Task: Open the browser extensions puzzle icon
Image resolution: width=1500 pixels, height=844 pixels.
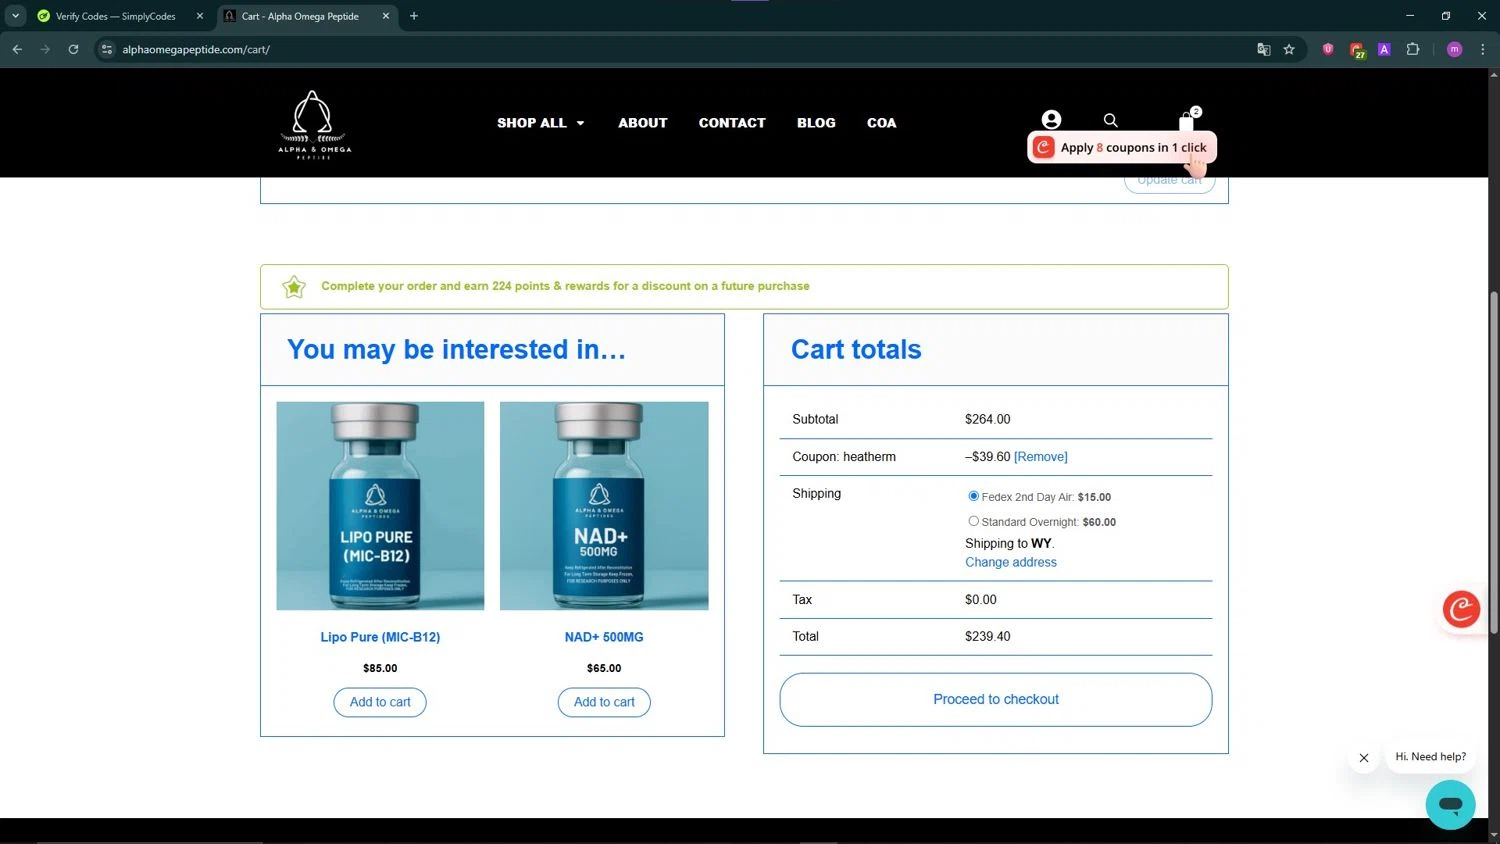Action: (x=1413, y=49)
